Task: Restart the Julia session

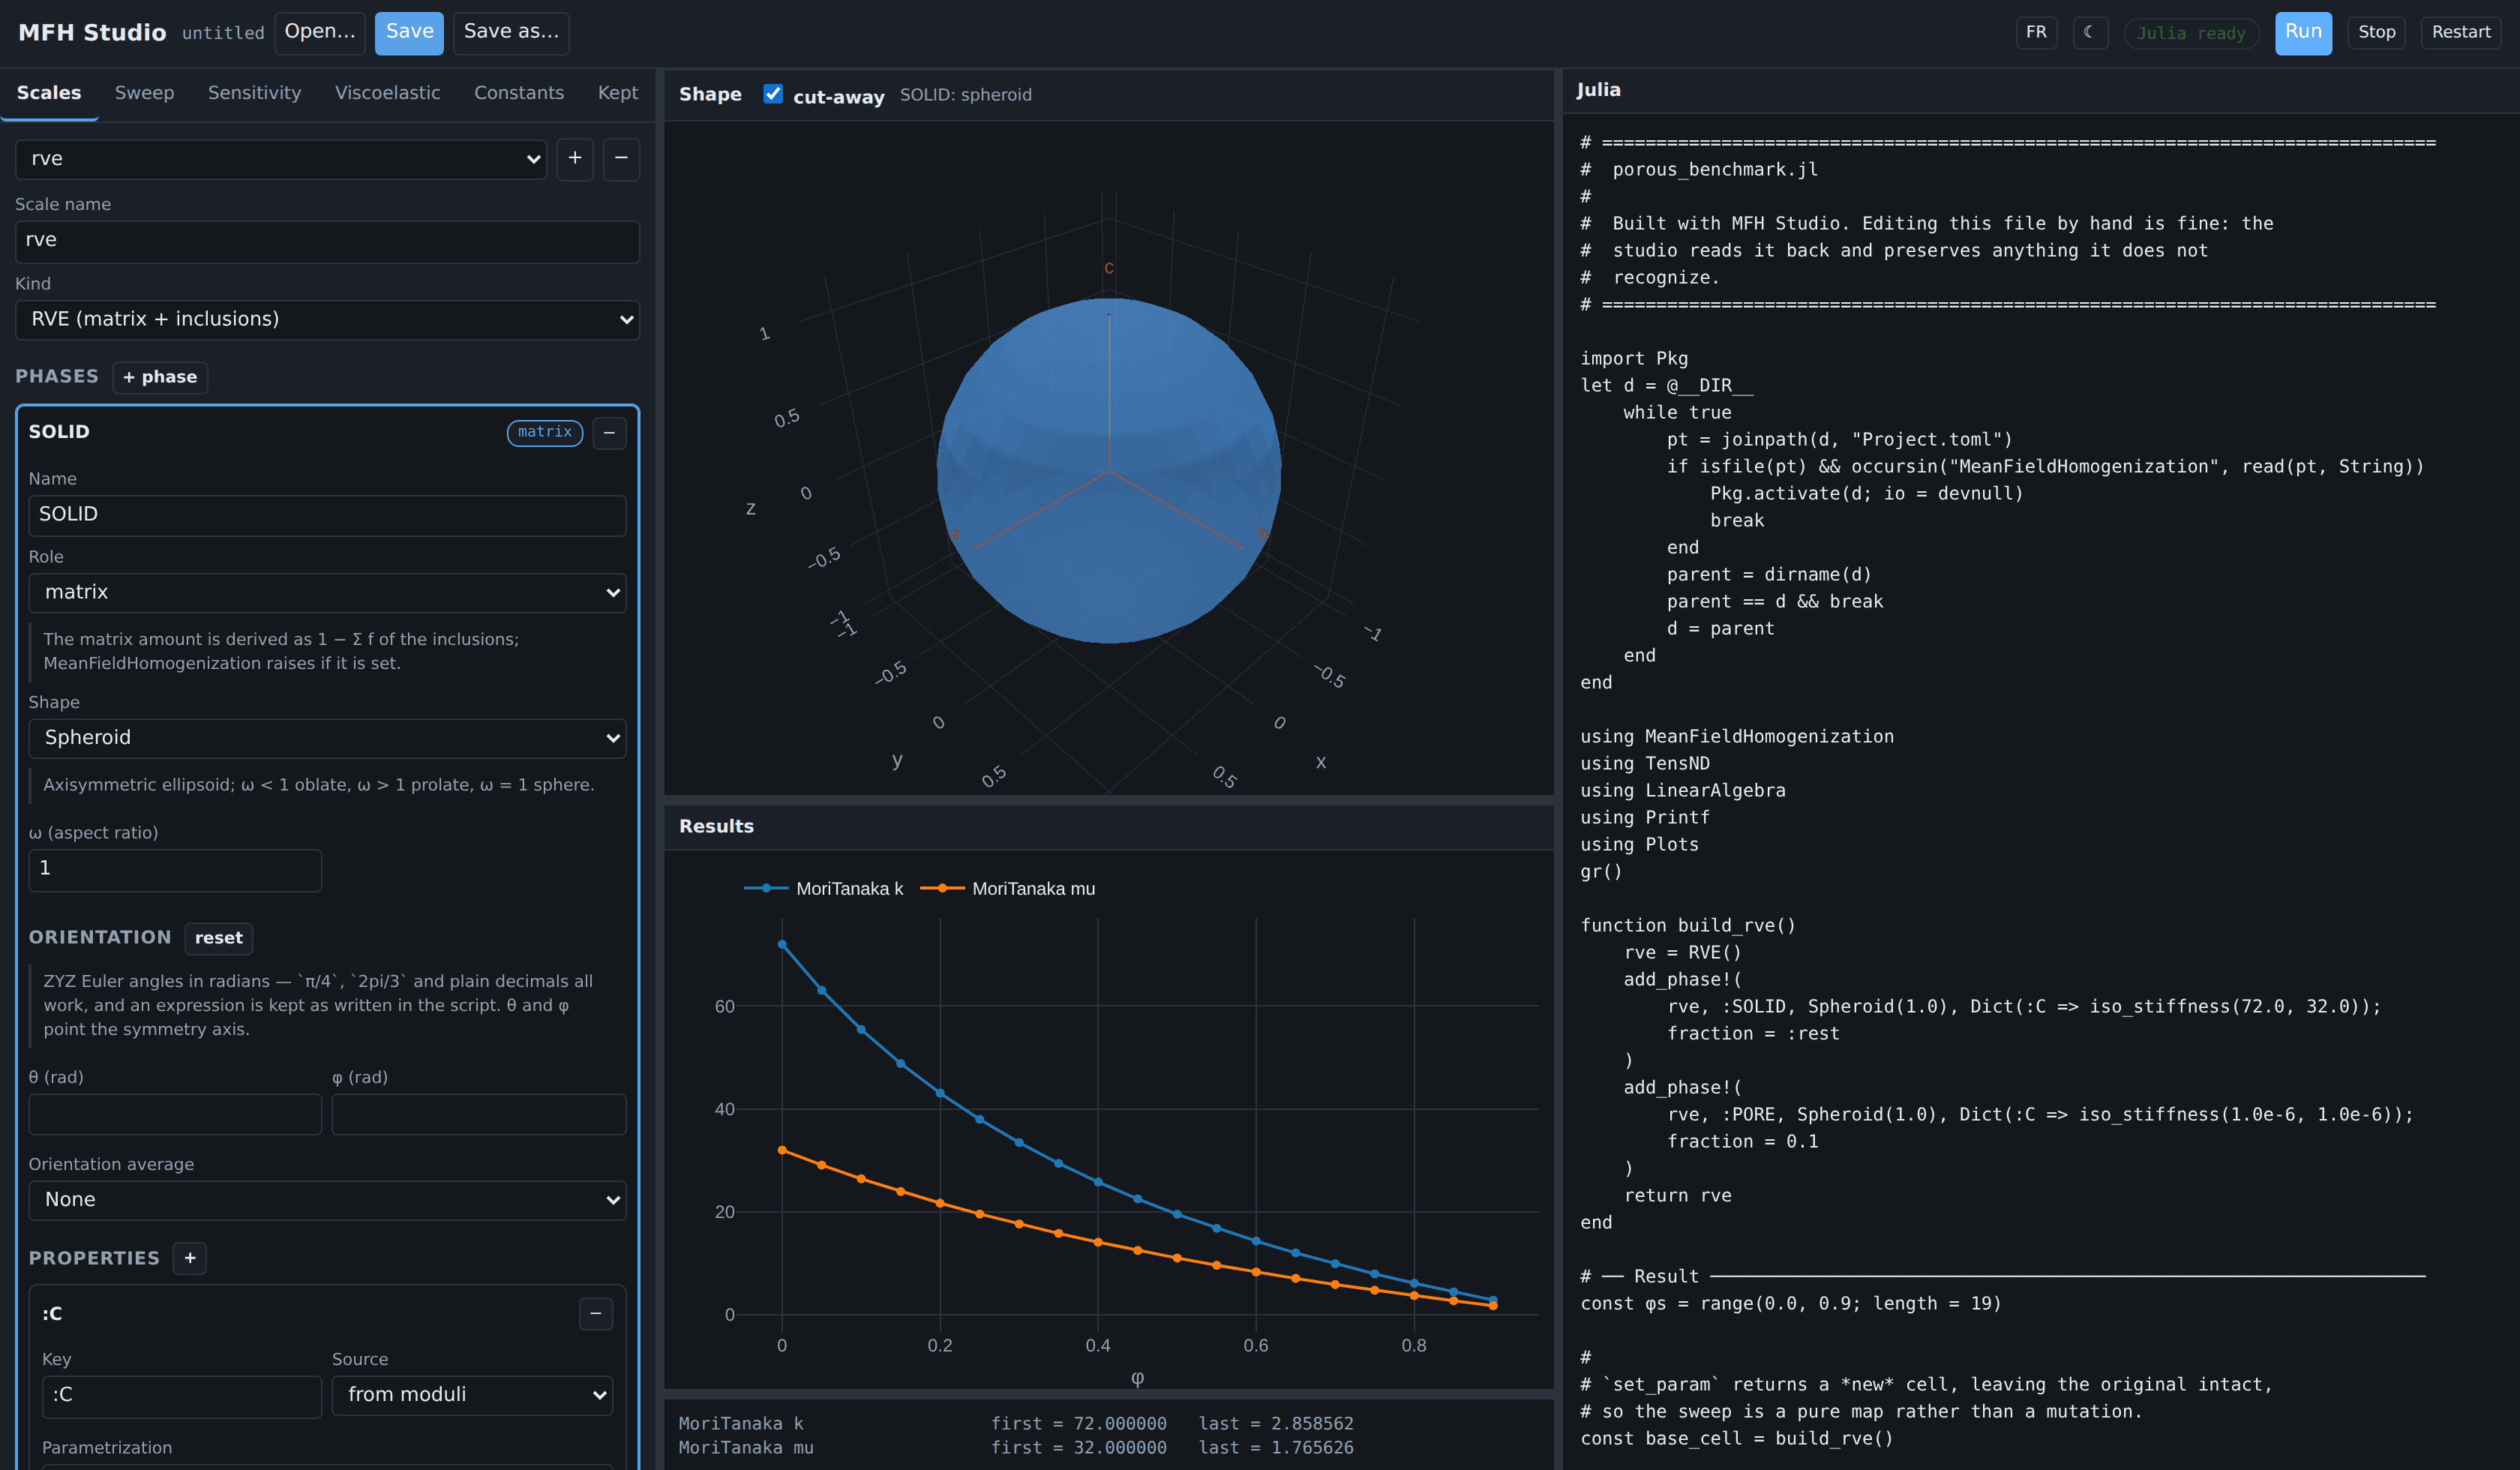Action: coord(2460,33)
